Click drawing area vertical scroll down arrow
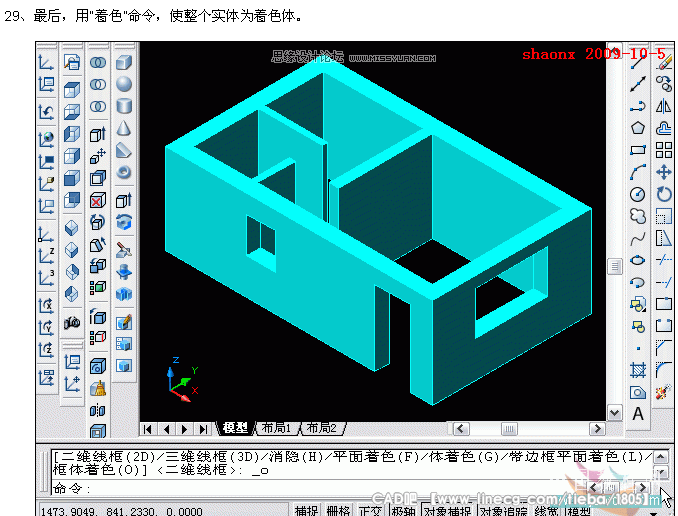The height and width of the screenshot is (516, 678). click(x=614, y=413)
